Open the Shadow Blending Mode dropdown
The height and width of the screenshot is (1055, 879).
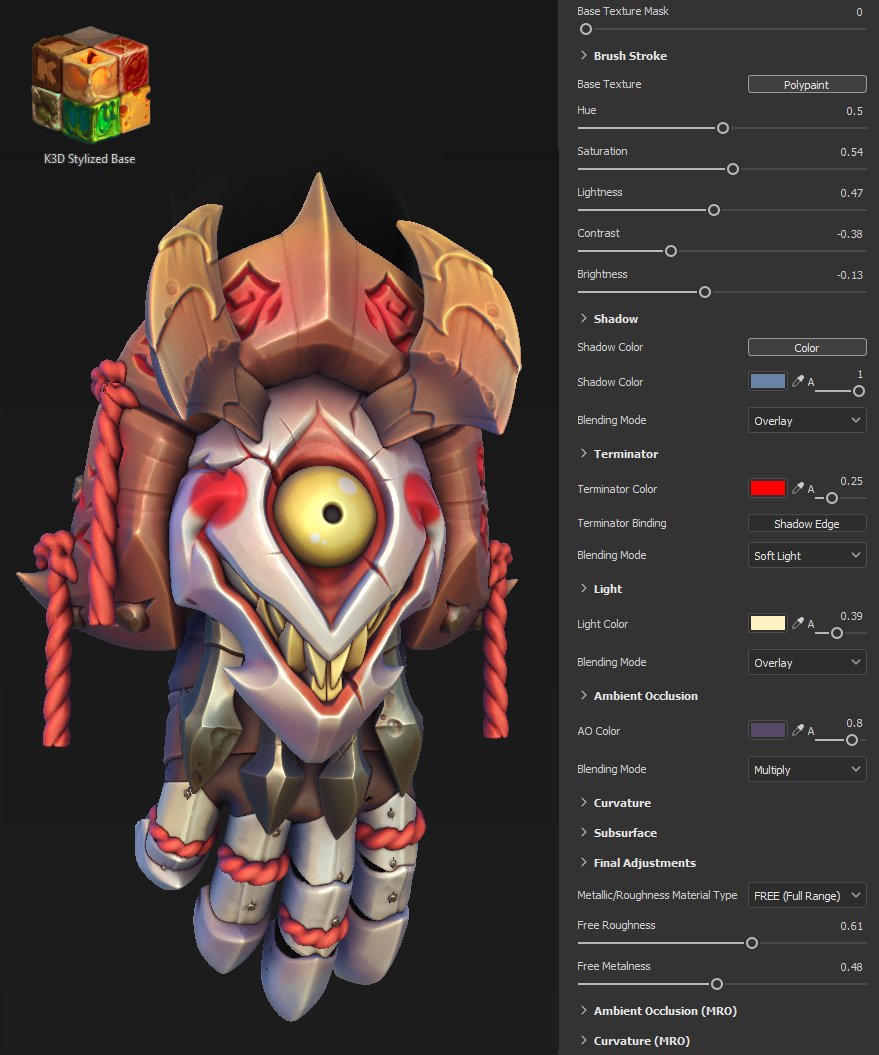click(x=807, y=421)
